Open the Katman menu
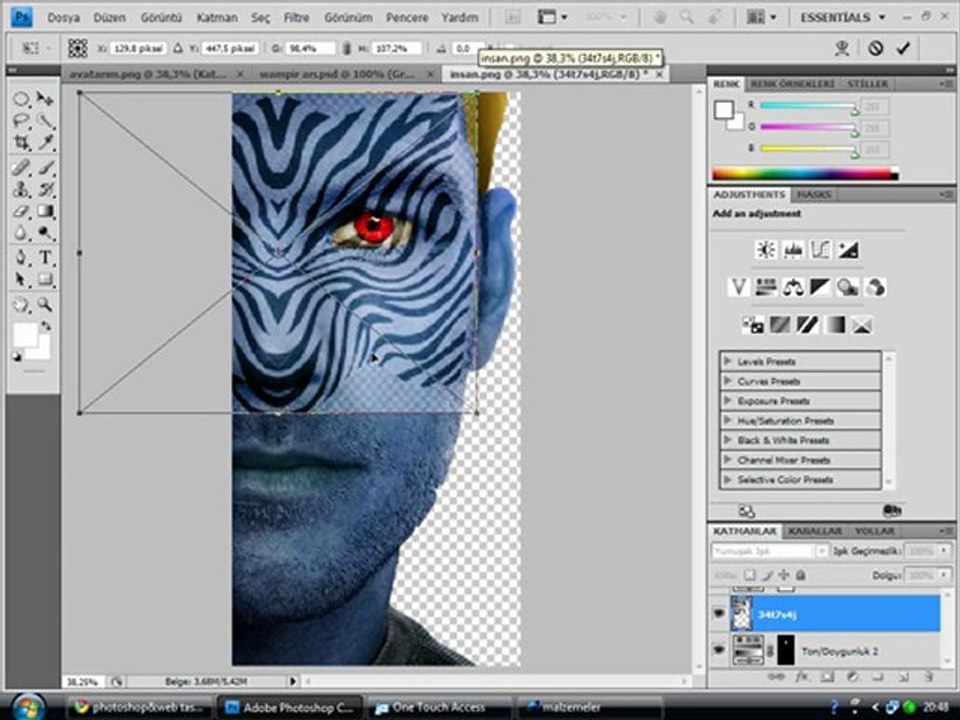This screenshot has height=720, width=960. coord(217,18)
